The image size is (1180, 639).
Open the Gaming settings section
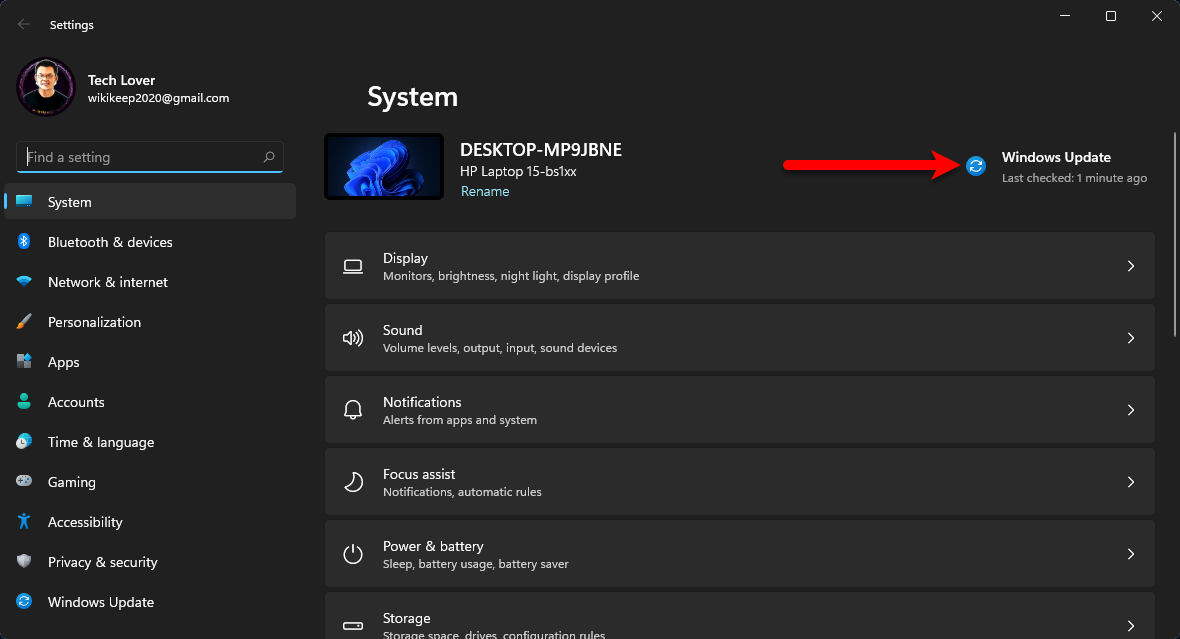coord(150,482)
